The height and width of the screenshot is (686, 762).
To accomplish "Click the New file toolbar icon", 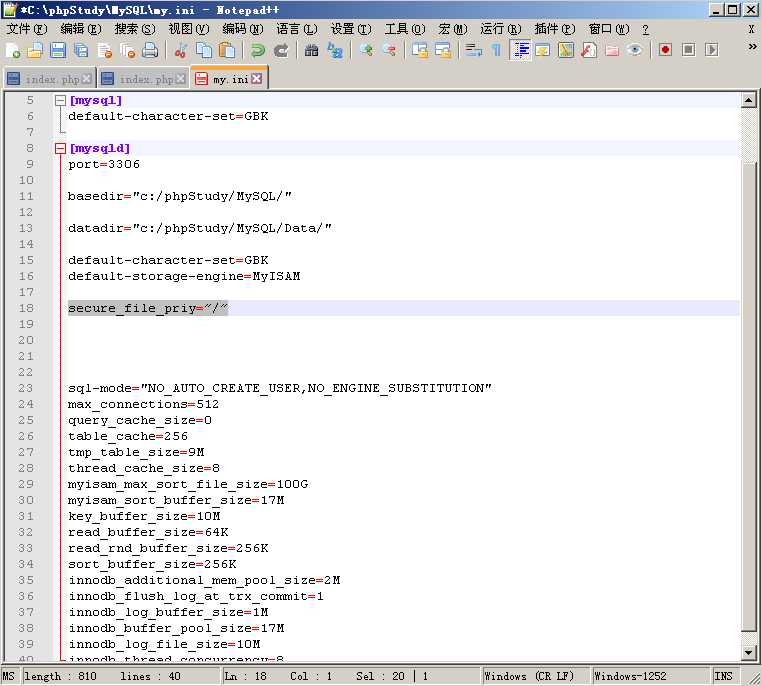I will coord(13,51).
